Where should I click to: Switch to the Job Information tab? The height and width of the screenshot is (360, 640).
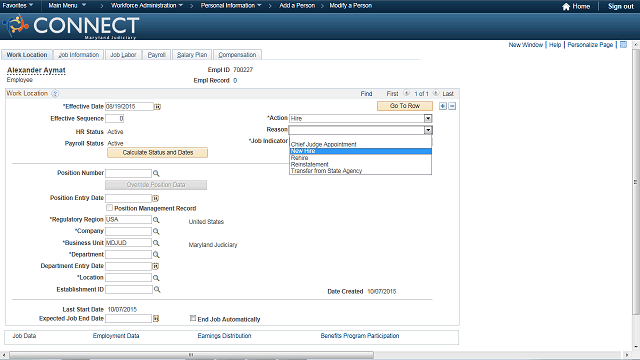(x=79, y=55)
